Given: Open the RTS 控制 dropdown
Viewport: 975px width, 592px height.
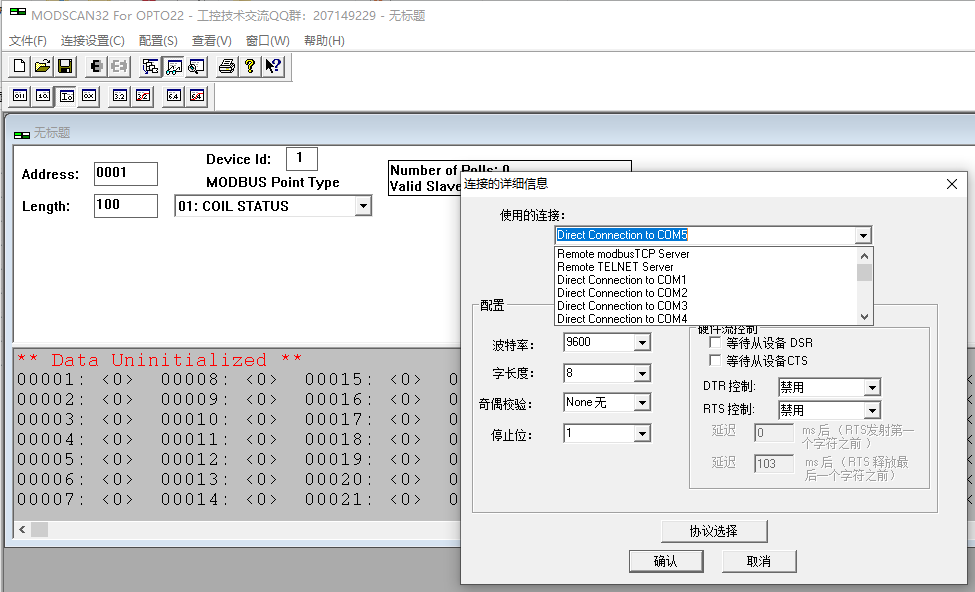Looking at the screenshot, I should [872, 410].
